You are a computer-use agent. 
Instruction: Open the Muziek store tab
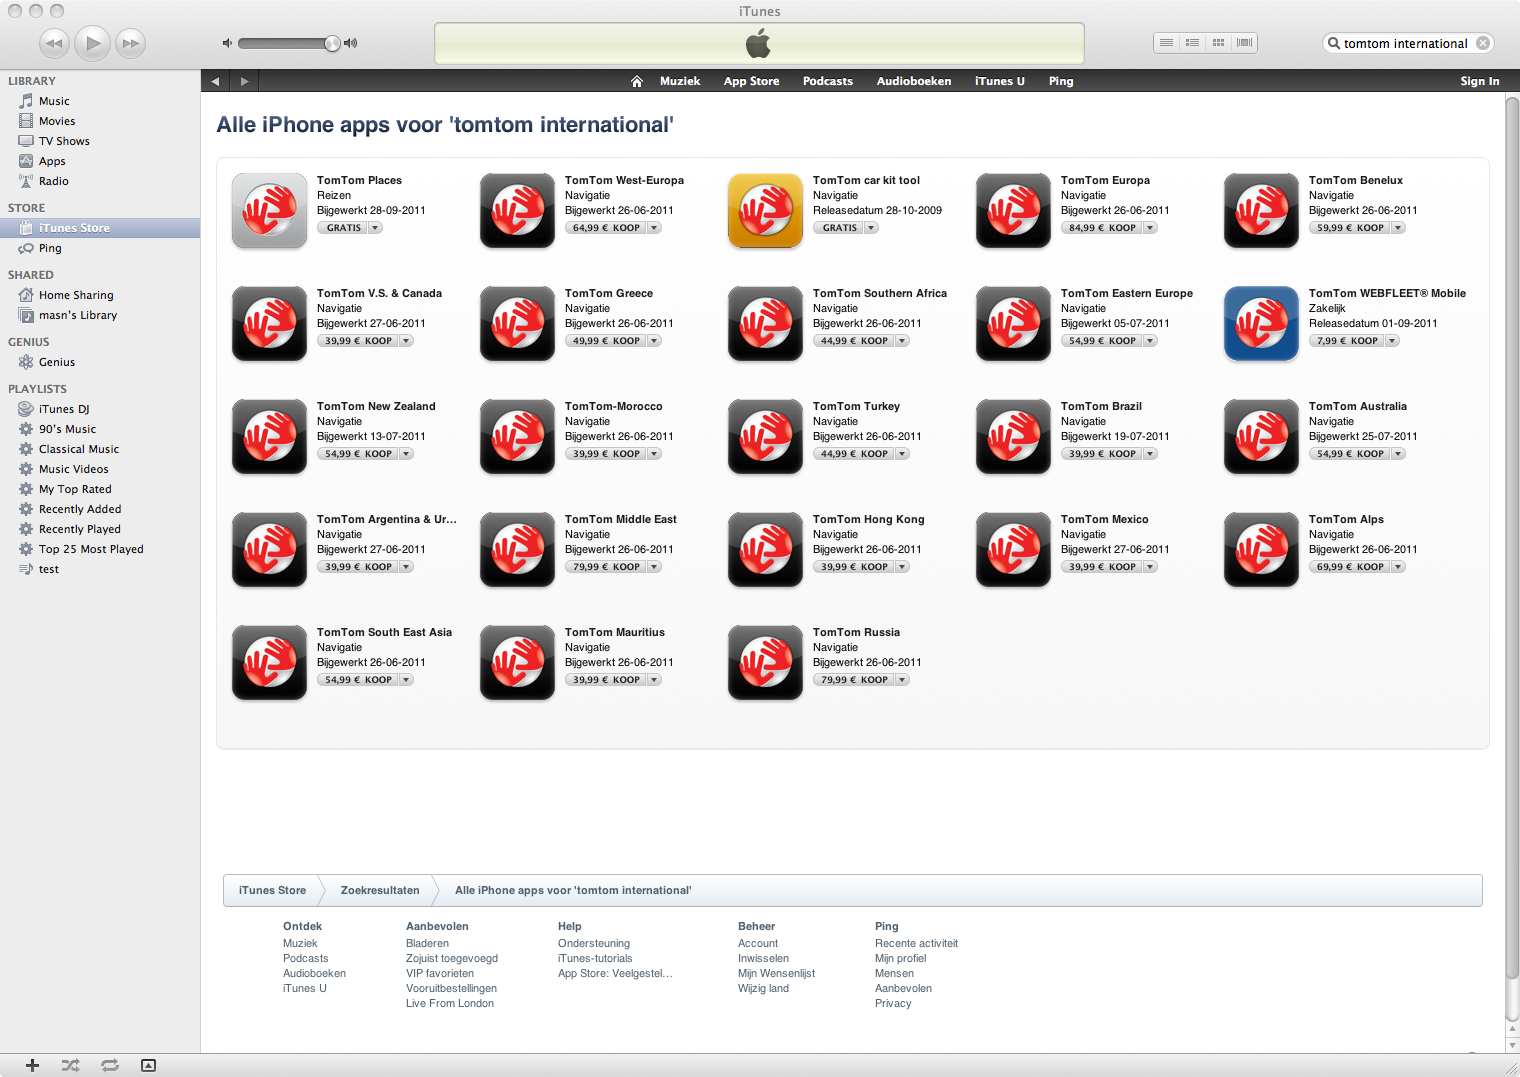click(680, 81)
